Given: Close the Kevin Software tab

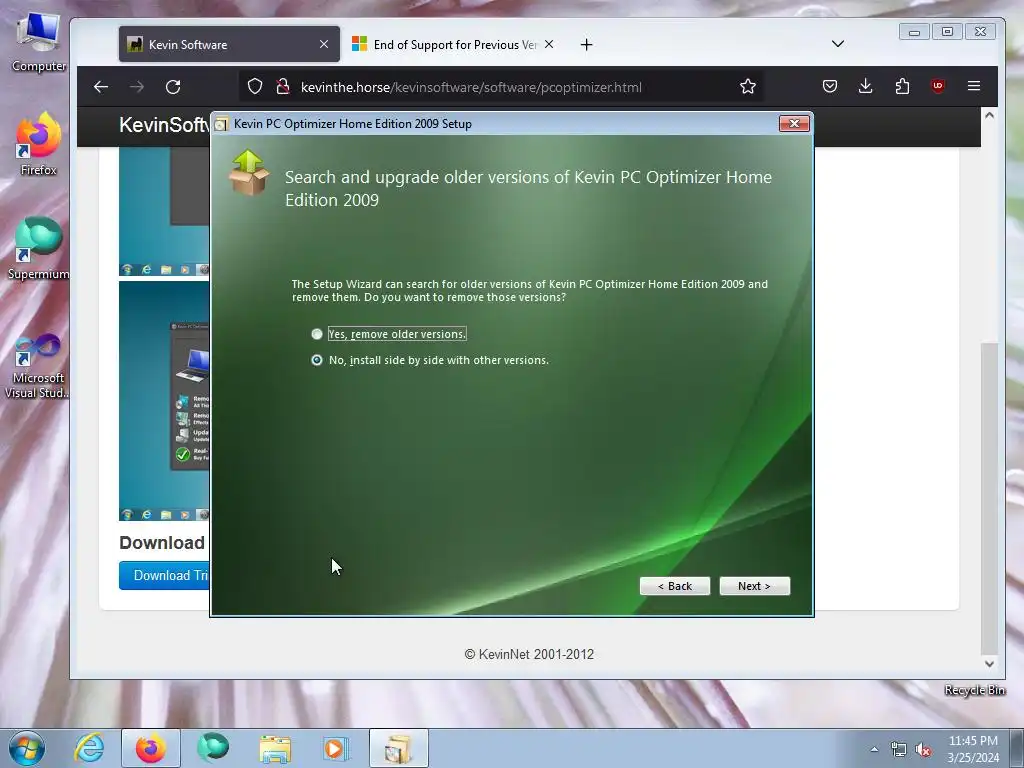Looking at the screenshot, I should (x=324, y=44).
